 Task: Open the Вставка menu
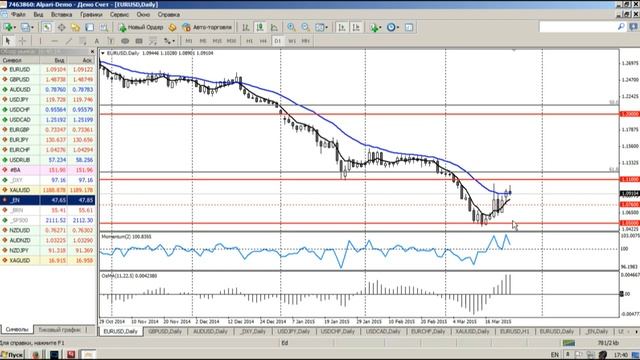tap(62, 14)
